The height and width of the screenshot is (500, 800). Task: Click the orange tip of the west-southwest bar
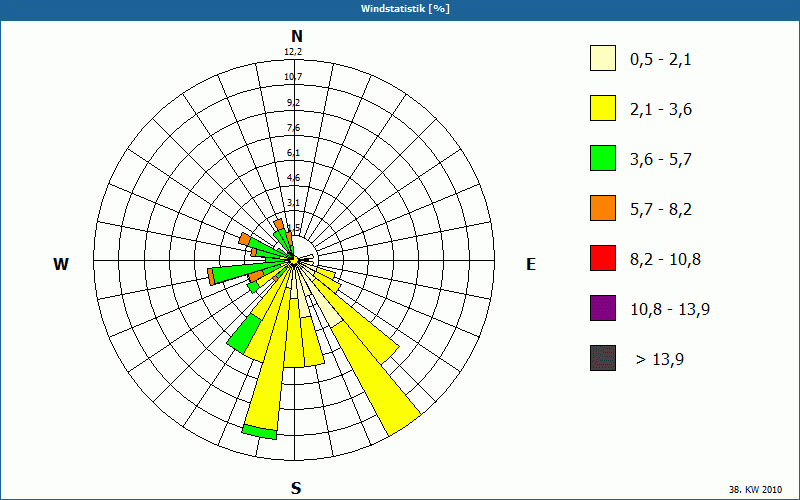click(211, 277)
